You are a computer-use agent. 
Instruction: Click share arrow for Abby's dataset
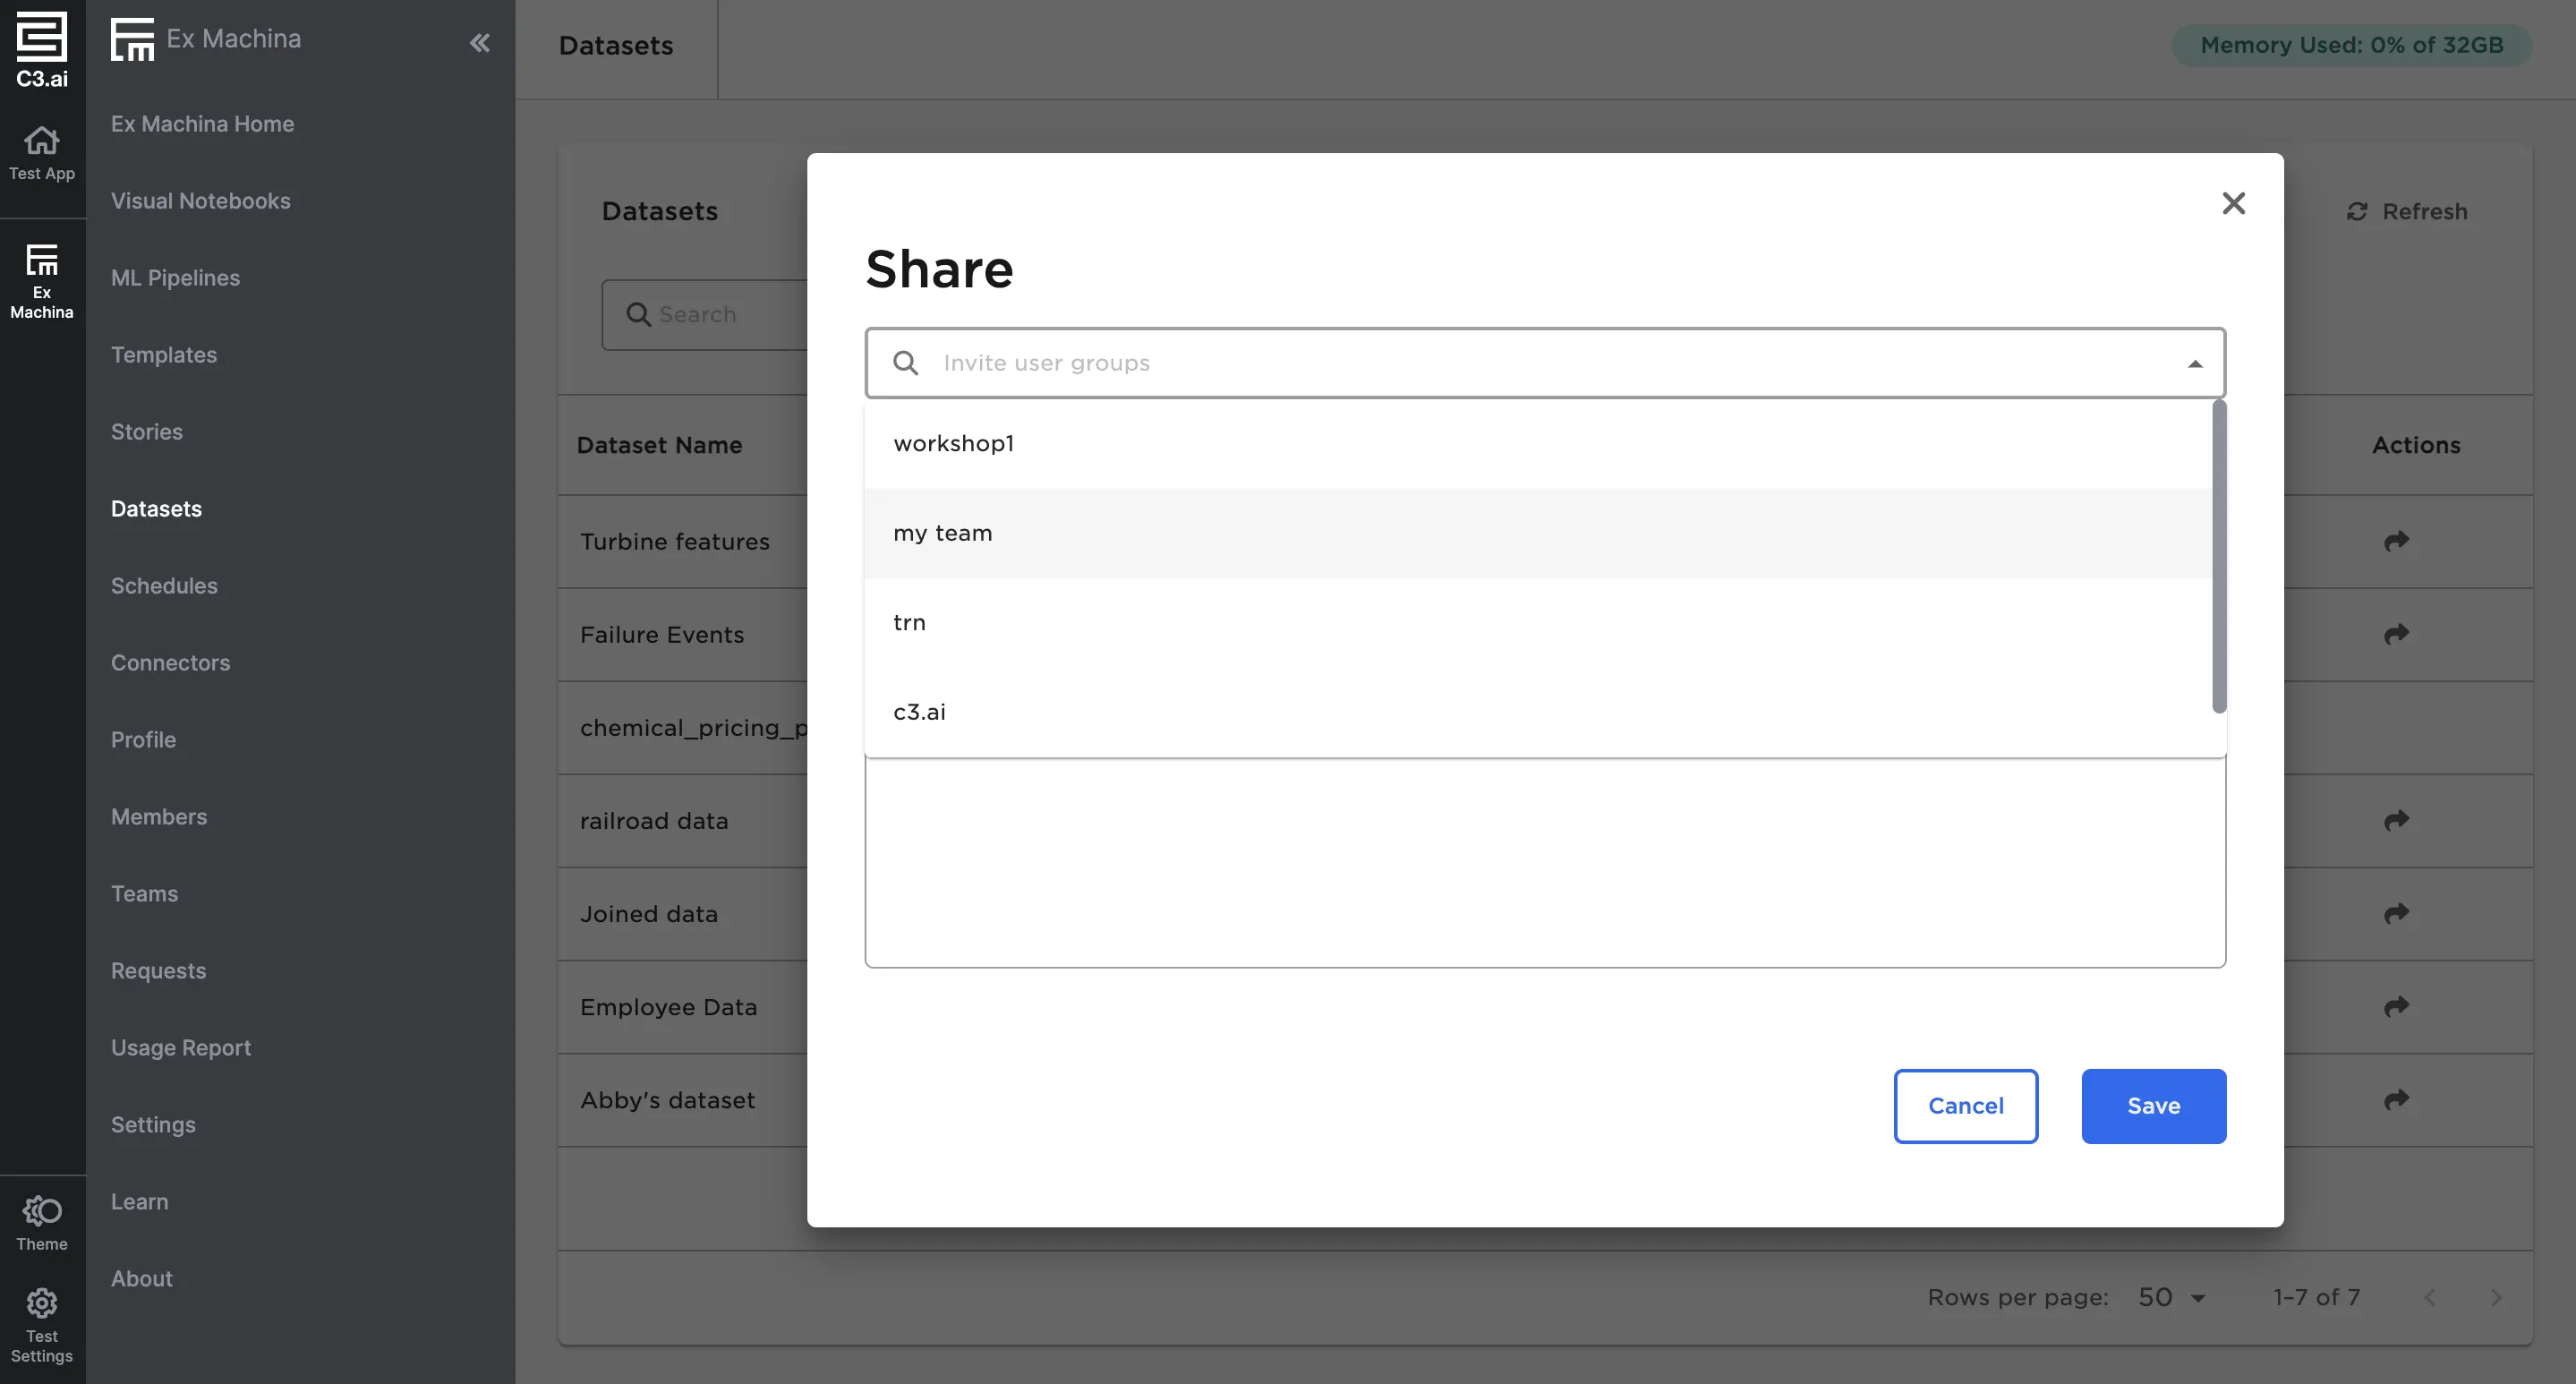pos(2396,1100)
